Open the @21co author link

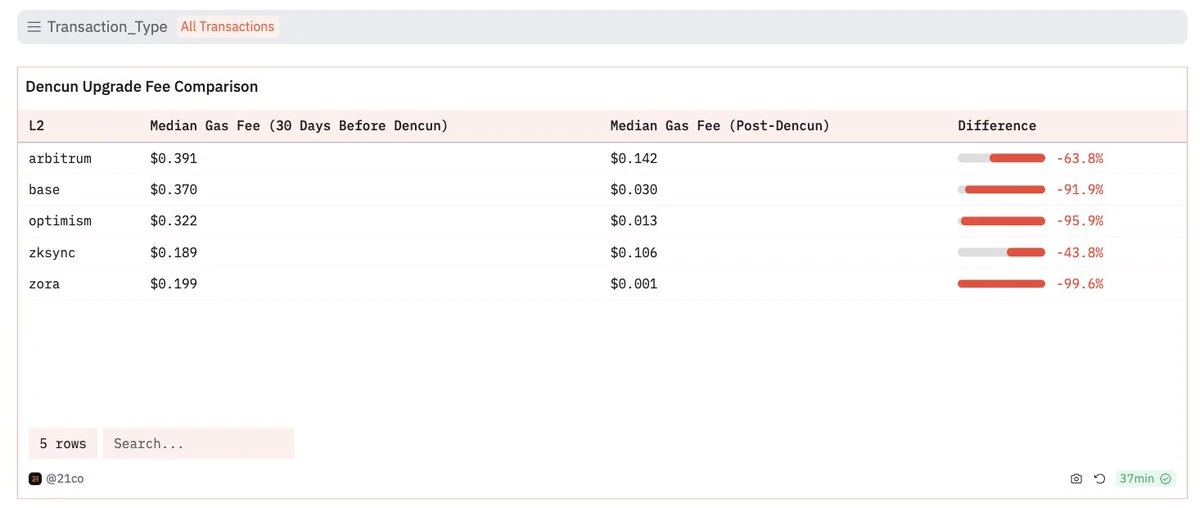point(65,479)
